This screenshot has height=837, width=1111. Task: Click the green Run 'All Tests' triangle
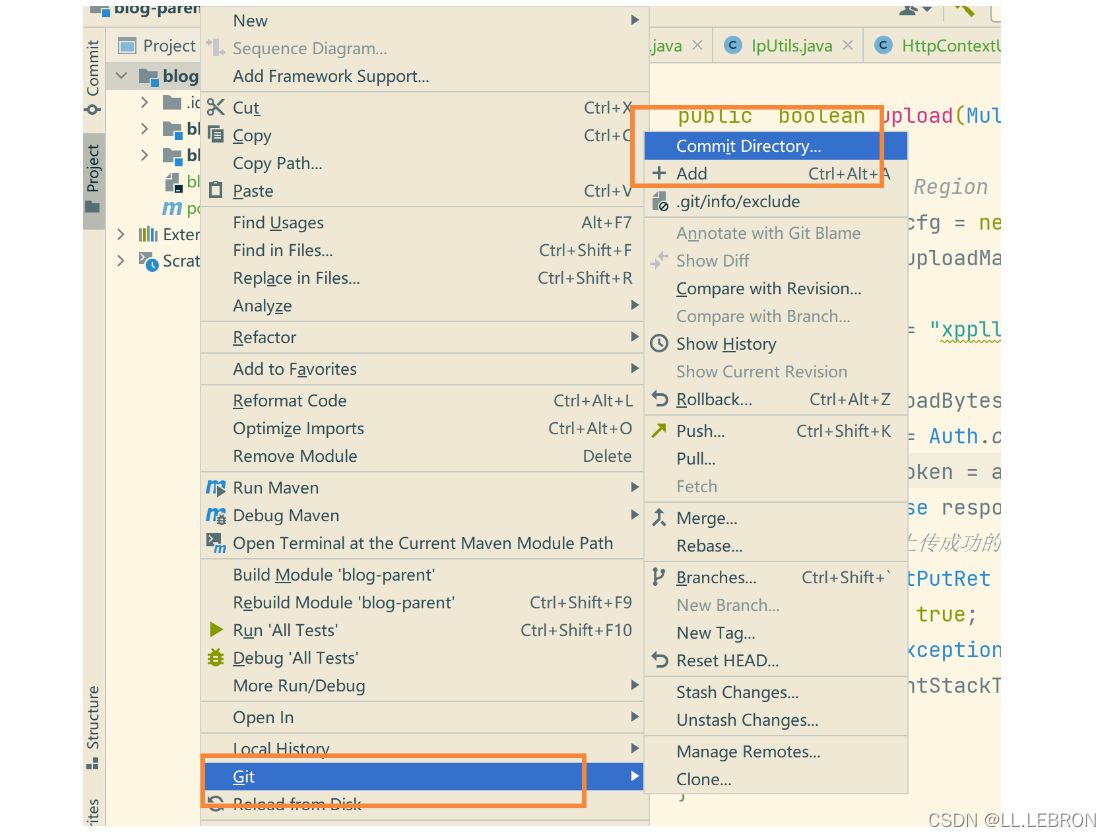tap(216, 630)
